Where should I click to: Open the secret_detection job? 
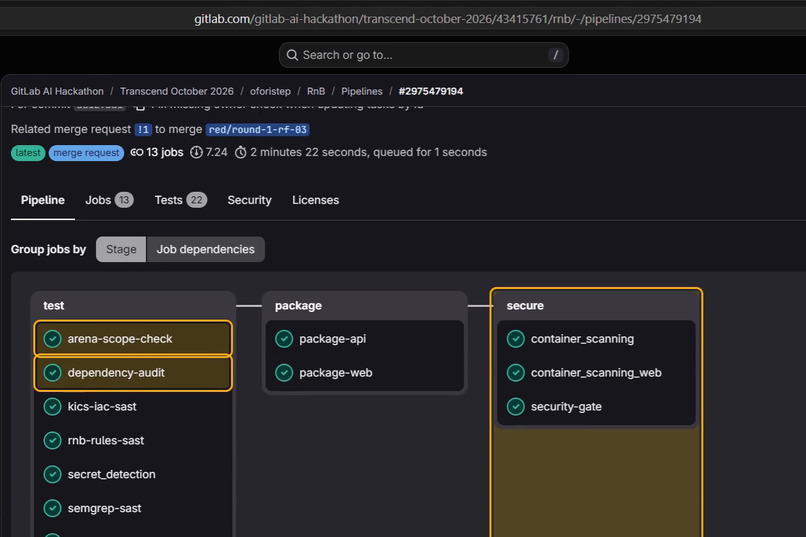click(133, 474)
